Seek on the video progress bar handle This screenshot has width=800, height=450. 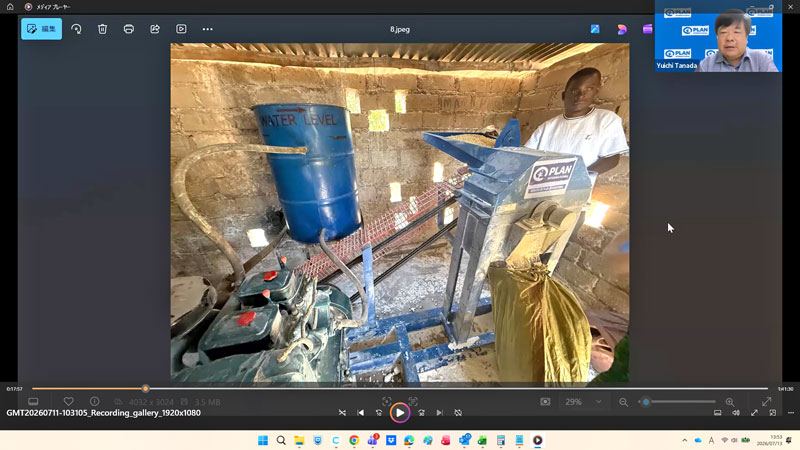tap(145, 389)
